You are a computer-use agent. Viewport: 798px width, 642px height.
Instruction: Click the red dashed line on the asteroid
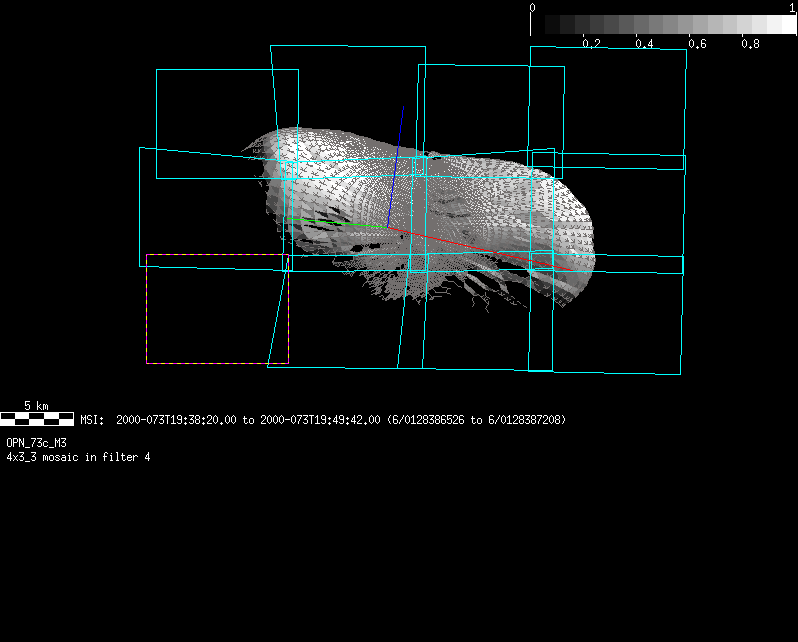click(480, 249)
